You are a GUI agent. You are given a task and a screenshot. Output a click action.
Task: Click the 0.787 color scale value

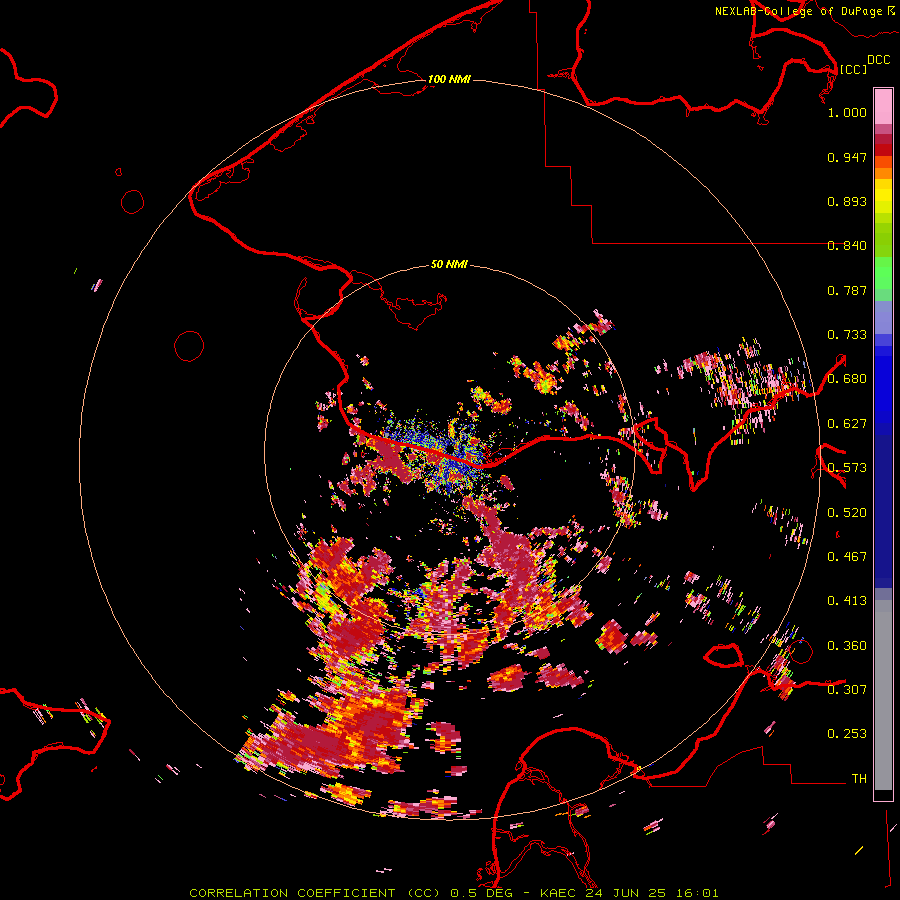(x=847, y=290)
